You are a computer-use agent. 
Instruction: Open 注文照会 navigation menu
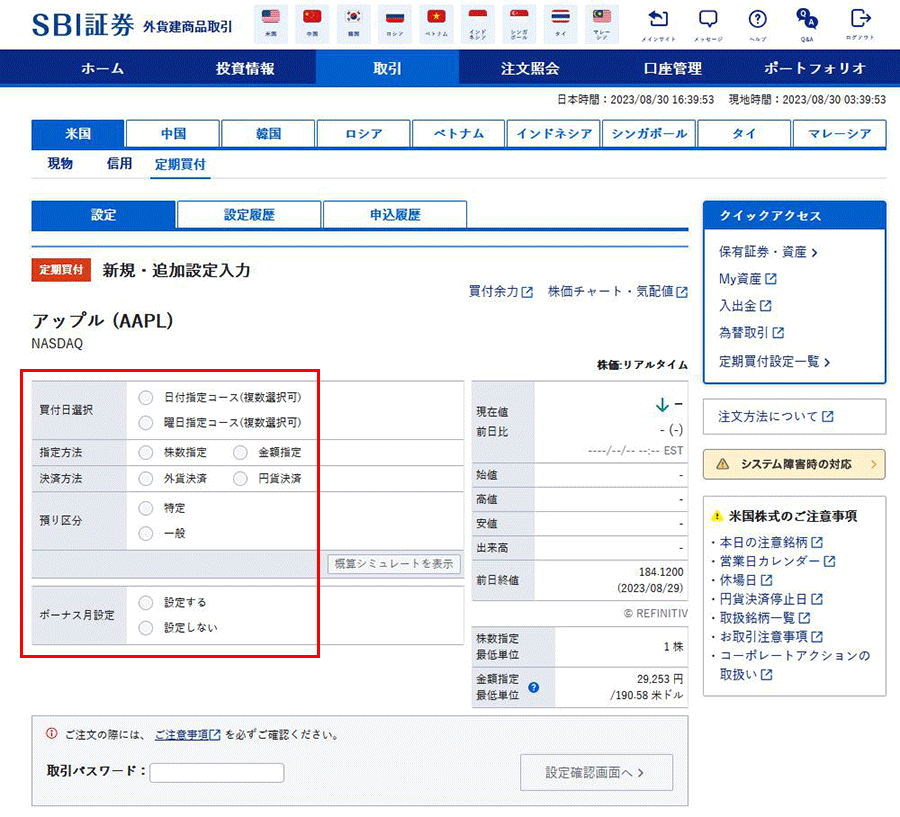click(x=530, y=68)
